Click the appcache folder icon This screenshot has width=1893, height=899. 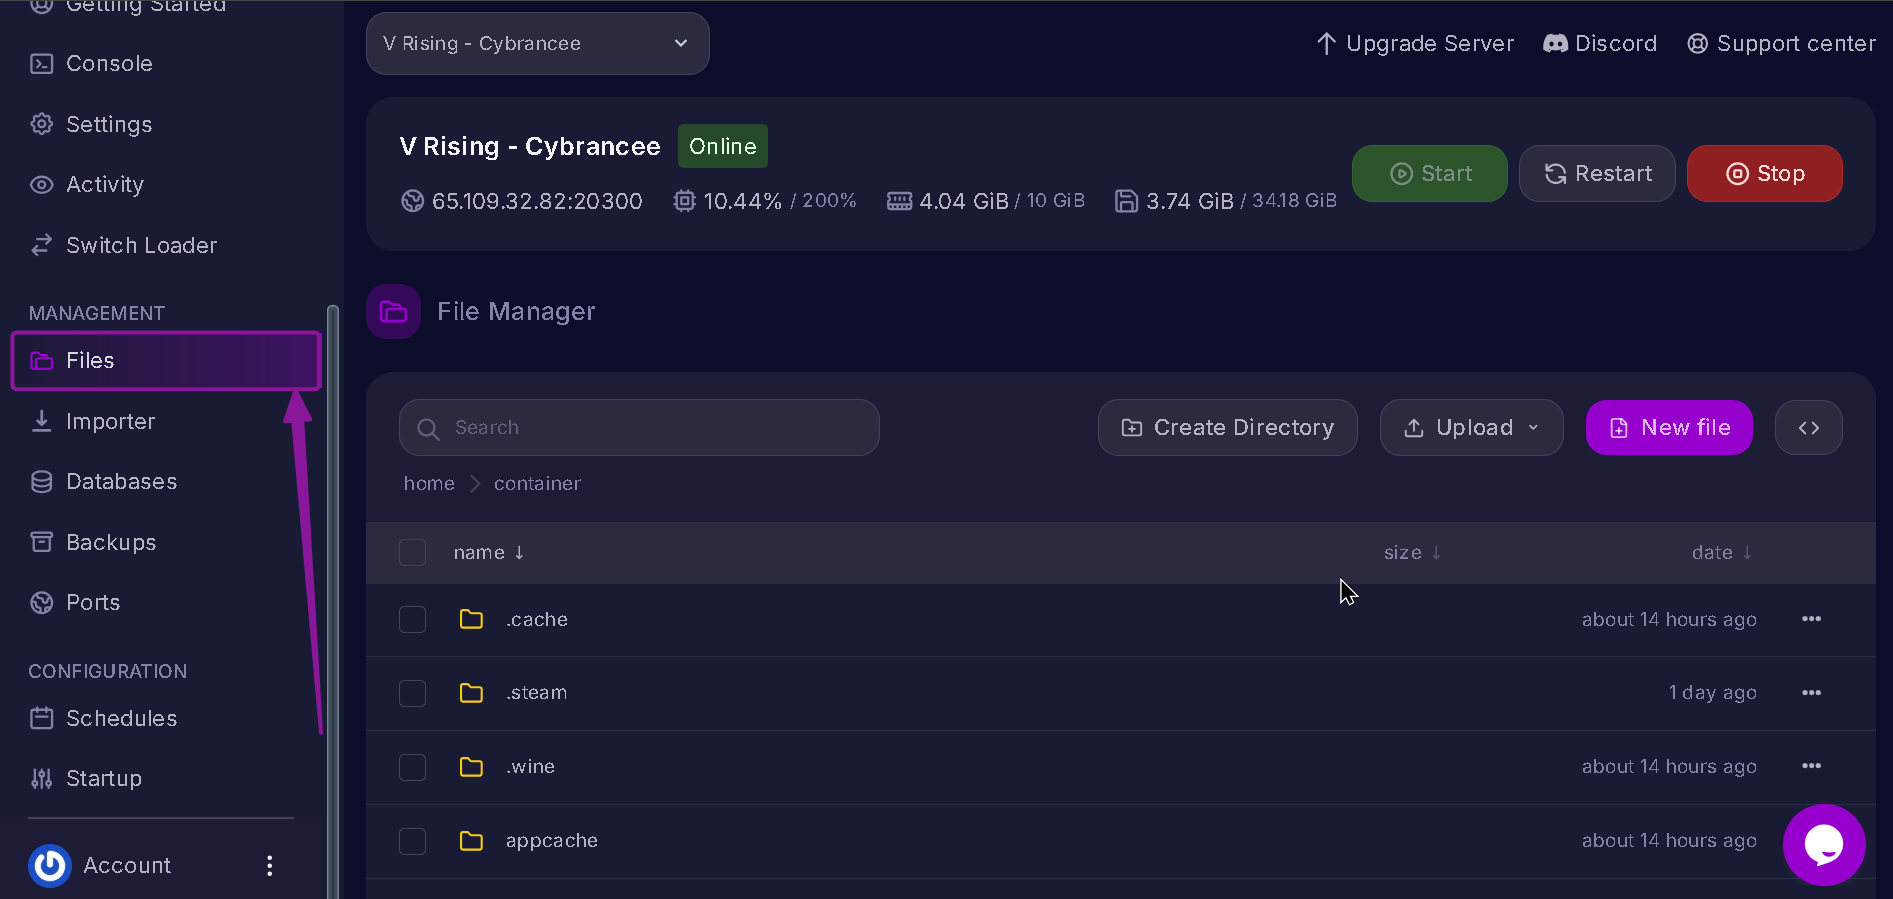pyautogui.click(x=471, y=841)
